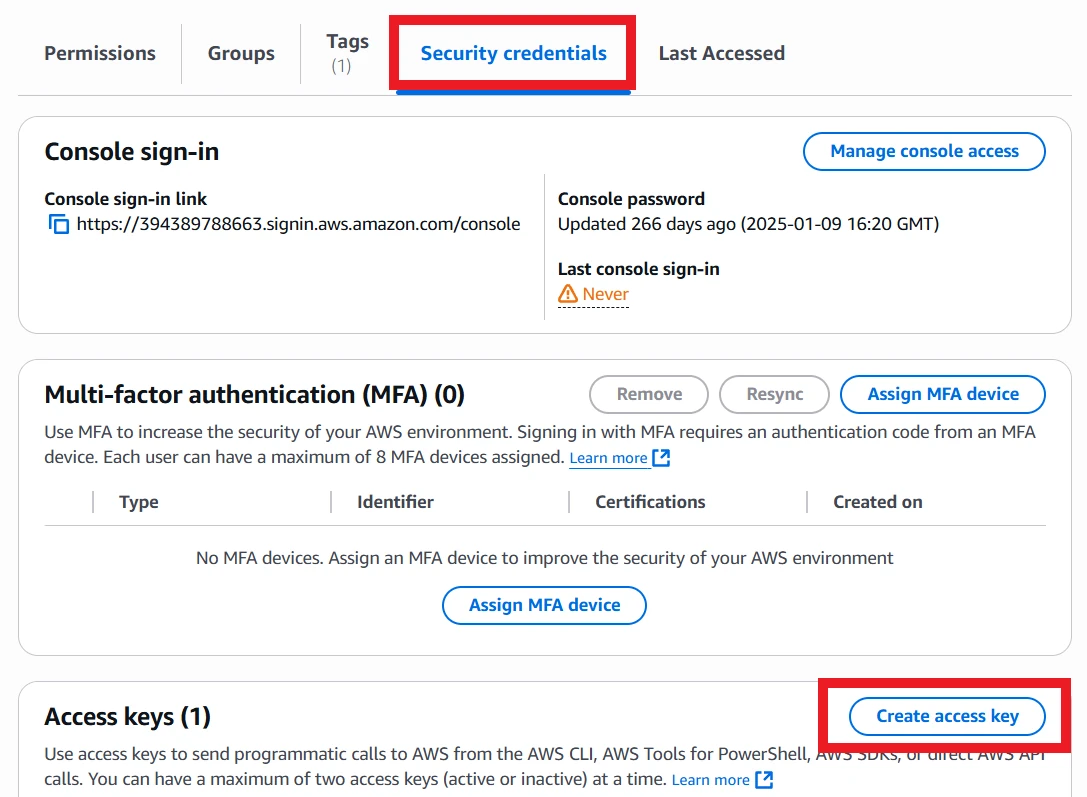The image size is (1087, 797).
Task: Click the Type column header
Action: coord(139,502)
